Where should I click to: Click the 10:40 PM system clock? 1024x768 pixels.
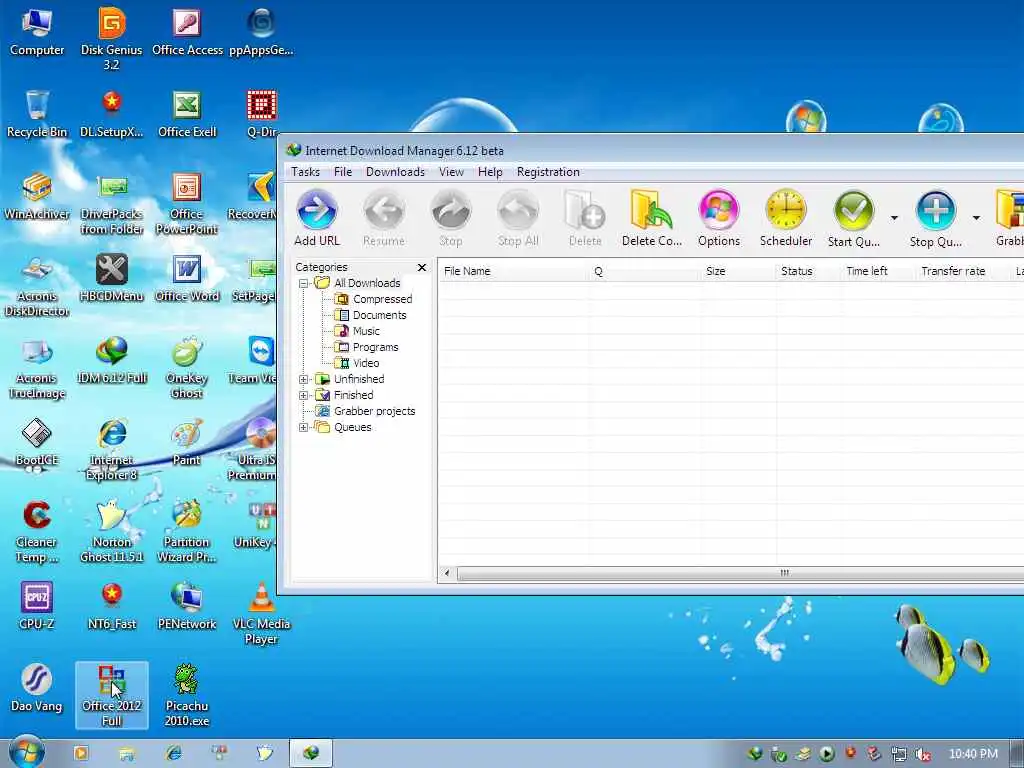pos(973,754)
